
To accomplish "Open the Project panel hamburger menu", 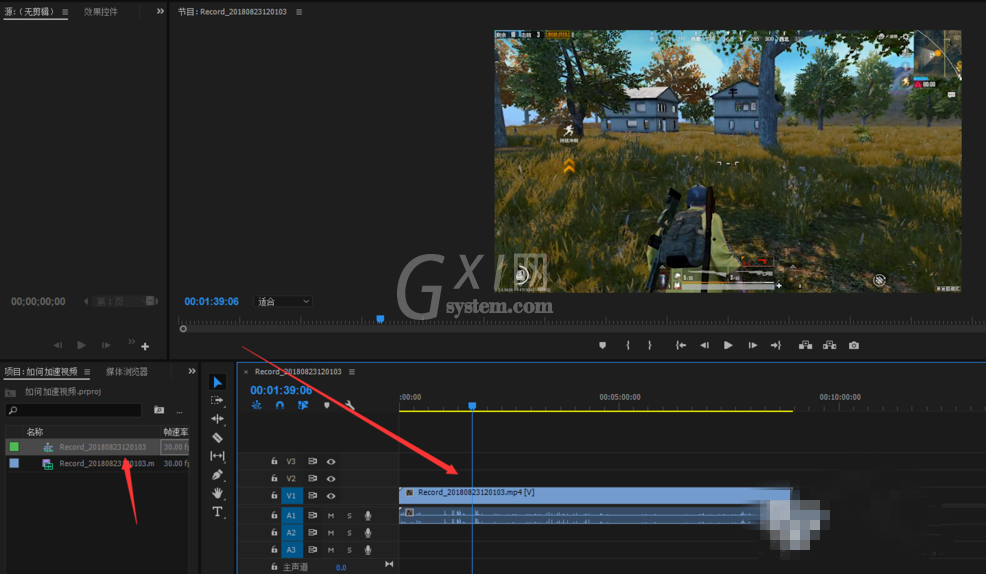I will point(87,372).
